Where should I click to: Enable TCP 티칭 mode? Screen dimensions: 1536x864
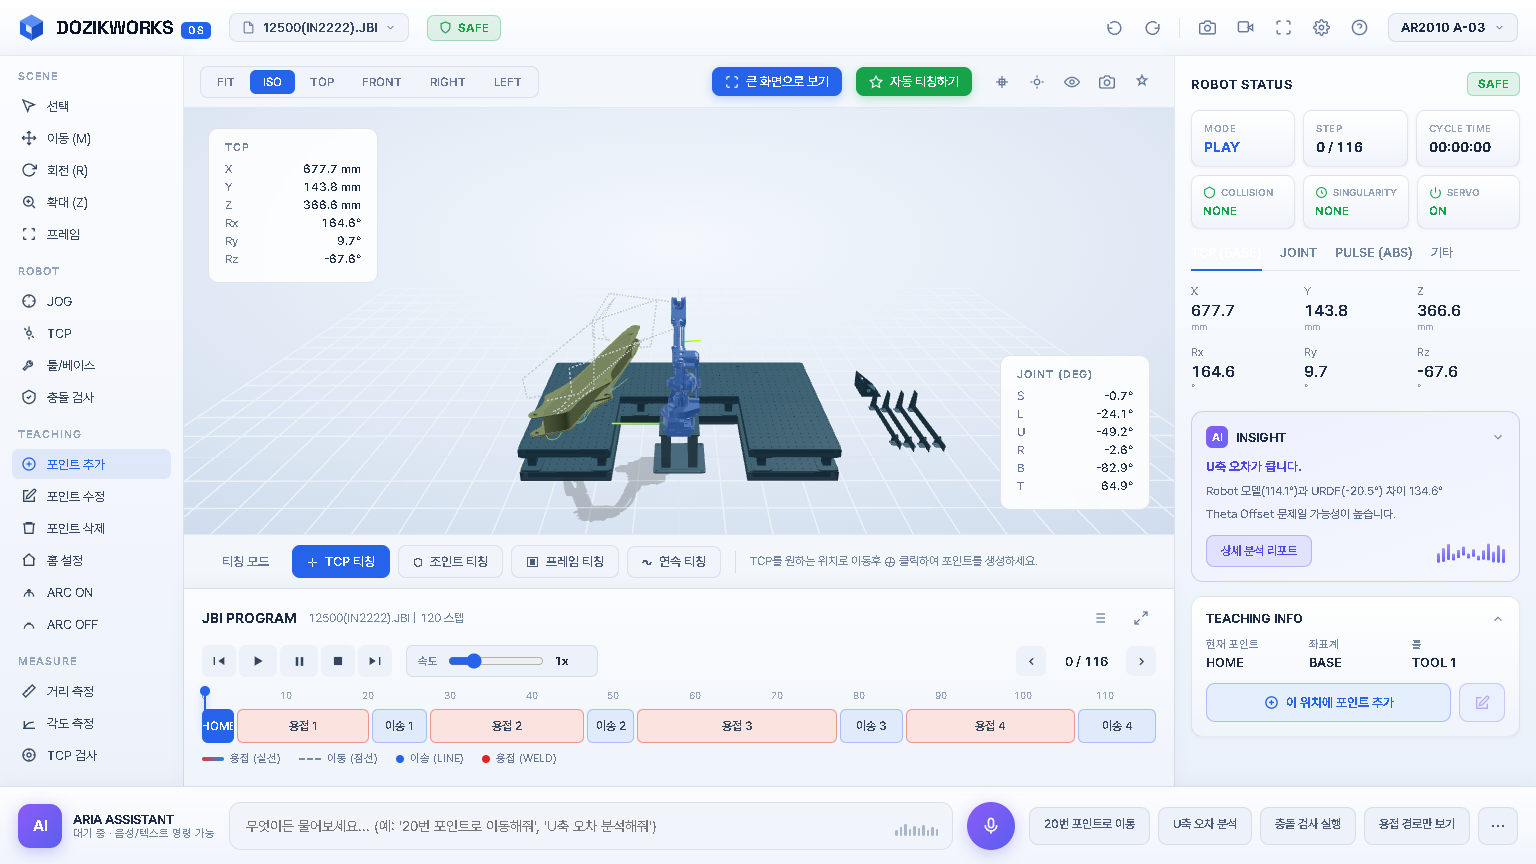tap(341, 562)
